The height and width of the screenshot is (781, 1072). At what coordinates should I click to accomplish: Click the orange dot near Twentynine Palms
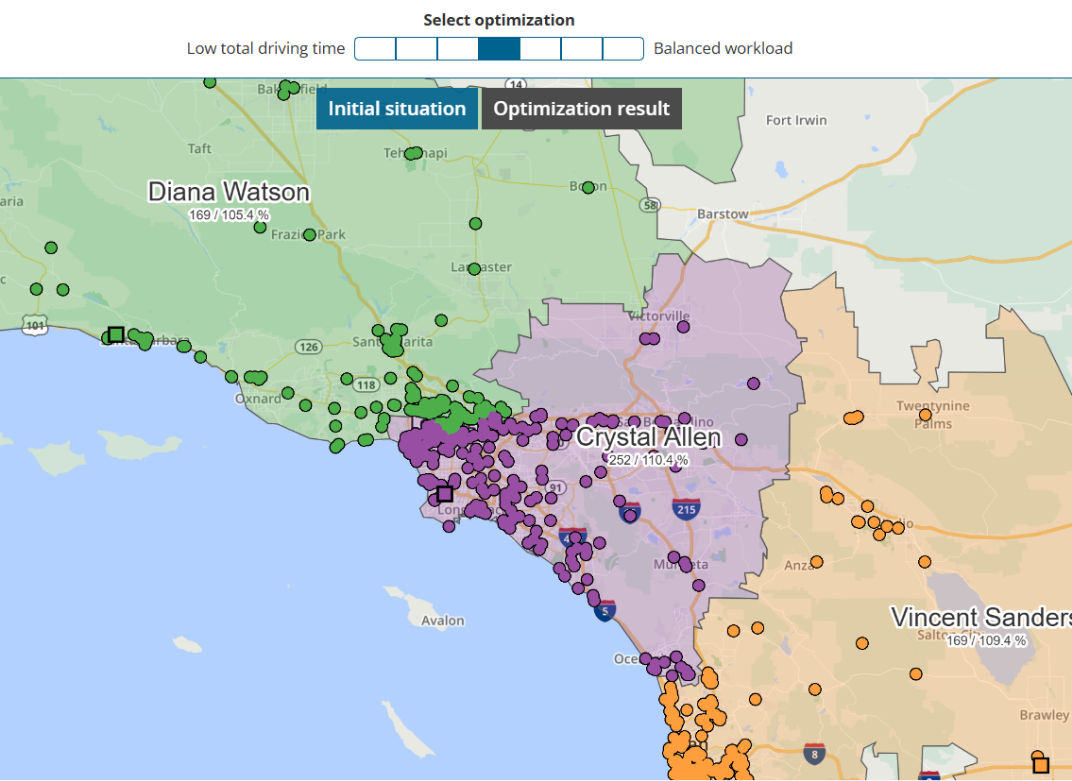[x=925, y=414]
